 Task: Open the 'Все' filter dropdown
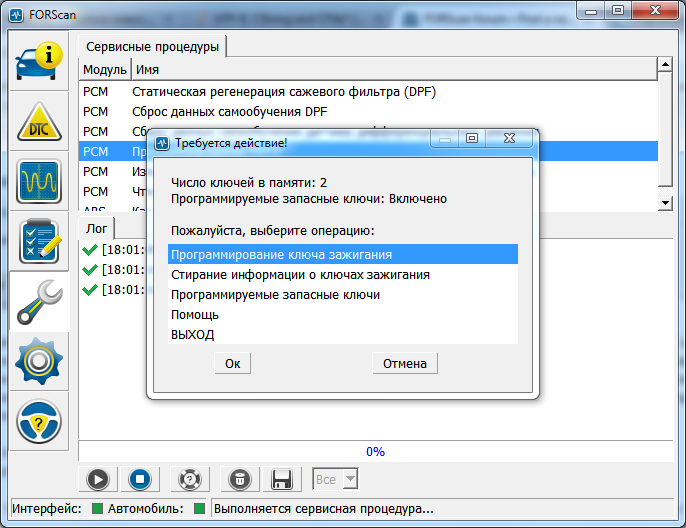click(335, 479)
